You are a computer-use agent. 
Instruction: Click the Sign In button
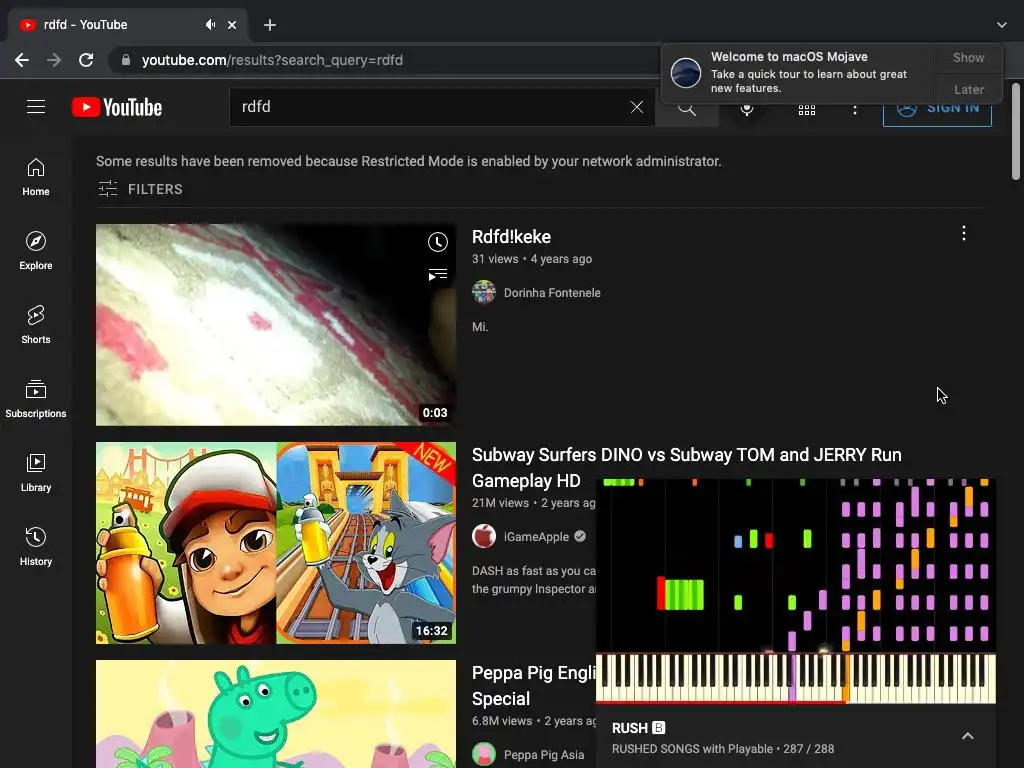[937, 112]
